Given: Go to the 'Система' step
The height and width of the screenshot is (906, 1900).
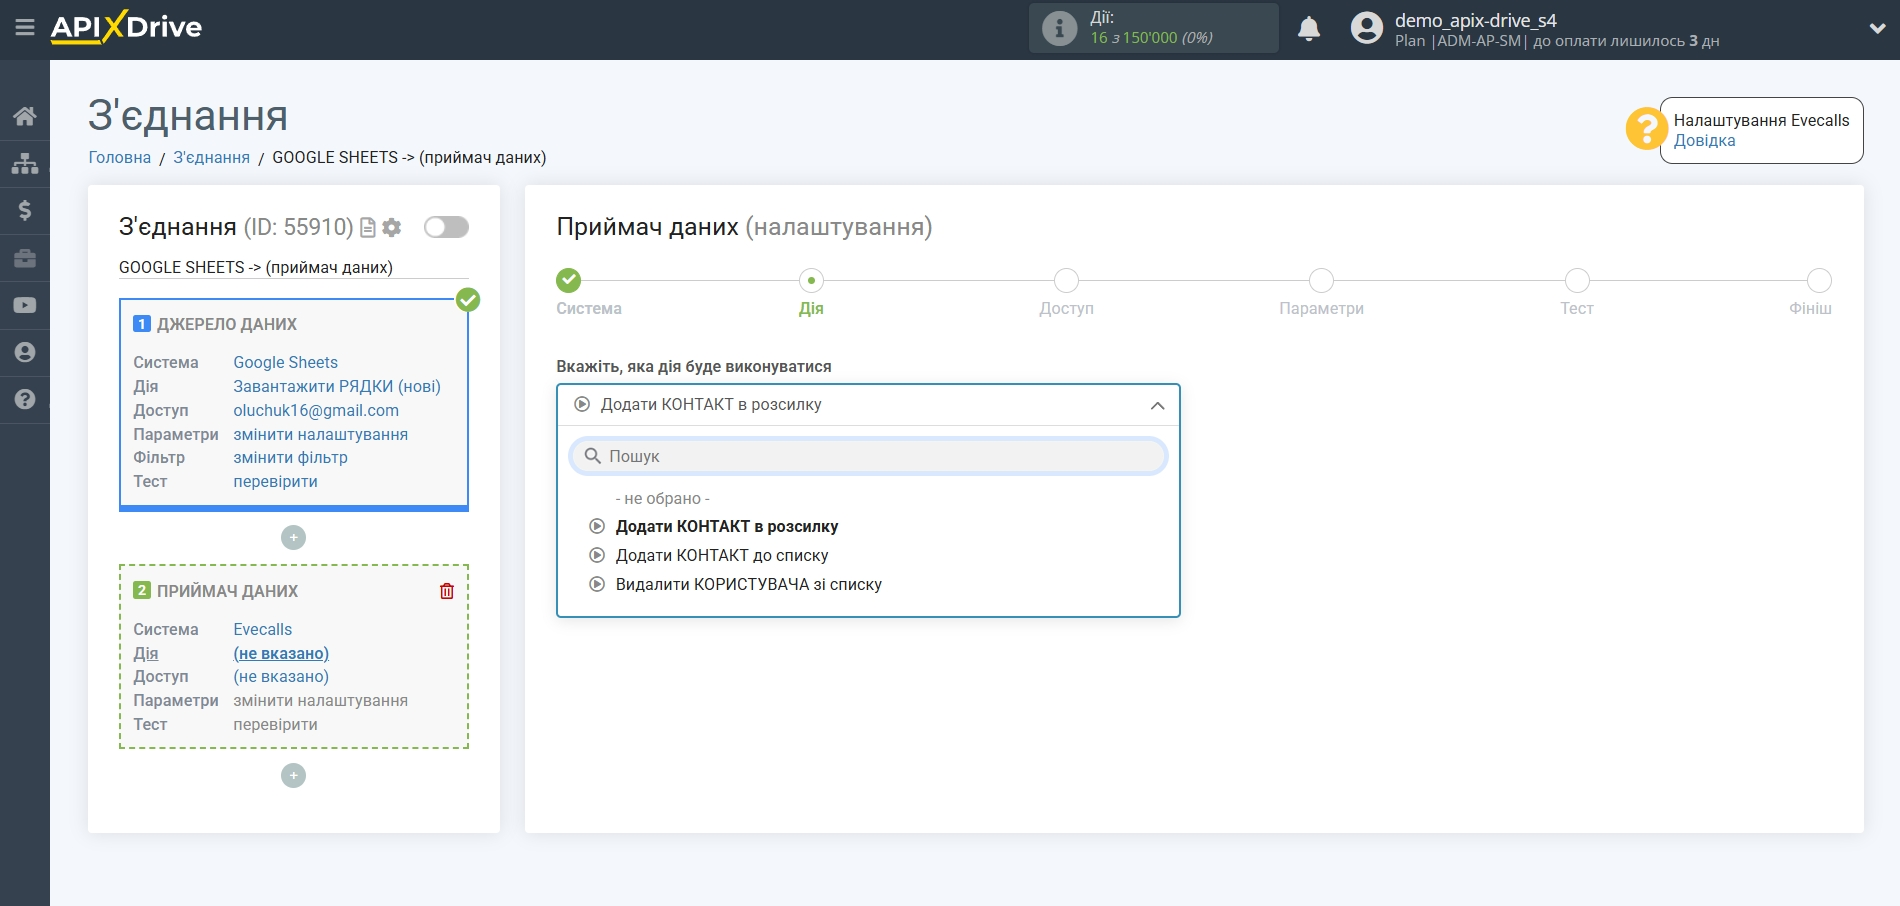Looking at the screenshot, I should (x=569, y=281).
